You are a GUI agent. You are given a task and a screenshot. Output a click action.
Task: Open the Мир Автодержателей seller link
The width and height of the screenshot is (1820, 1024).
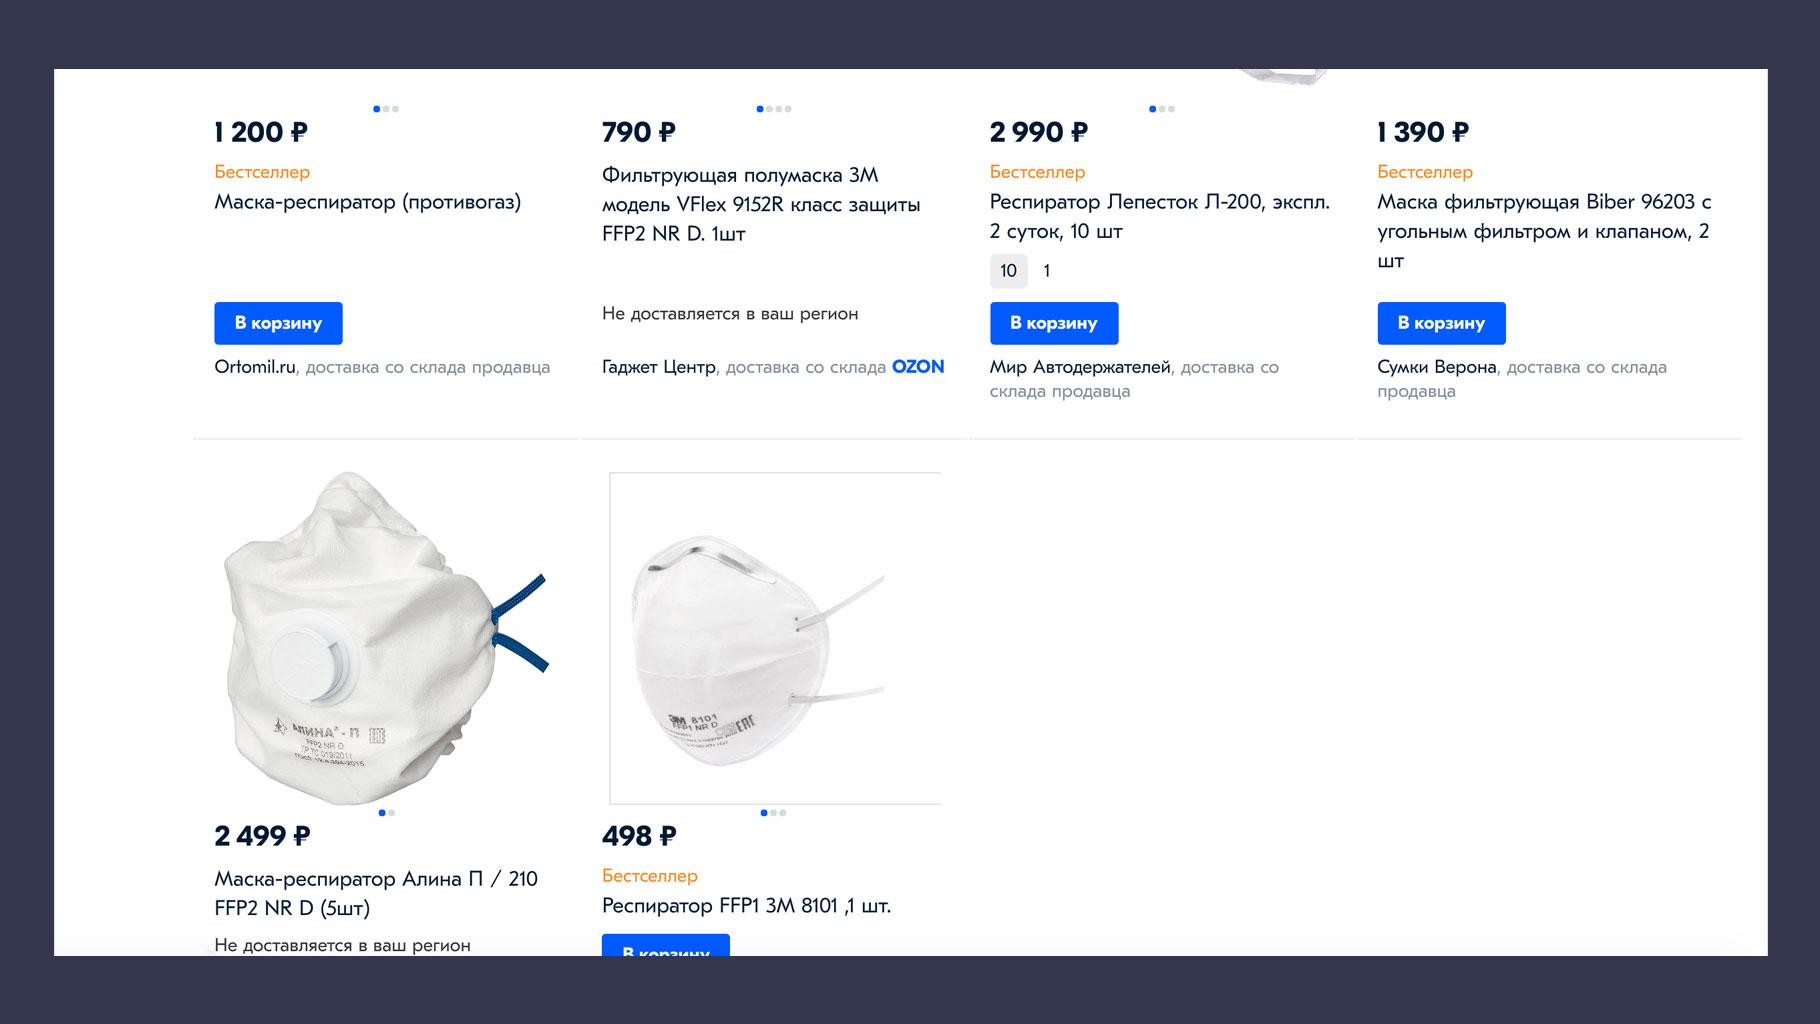(1080, 367)
